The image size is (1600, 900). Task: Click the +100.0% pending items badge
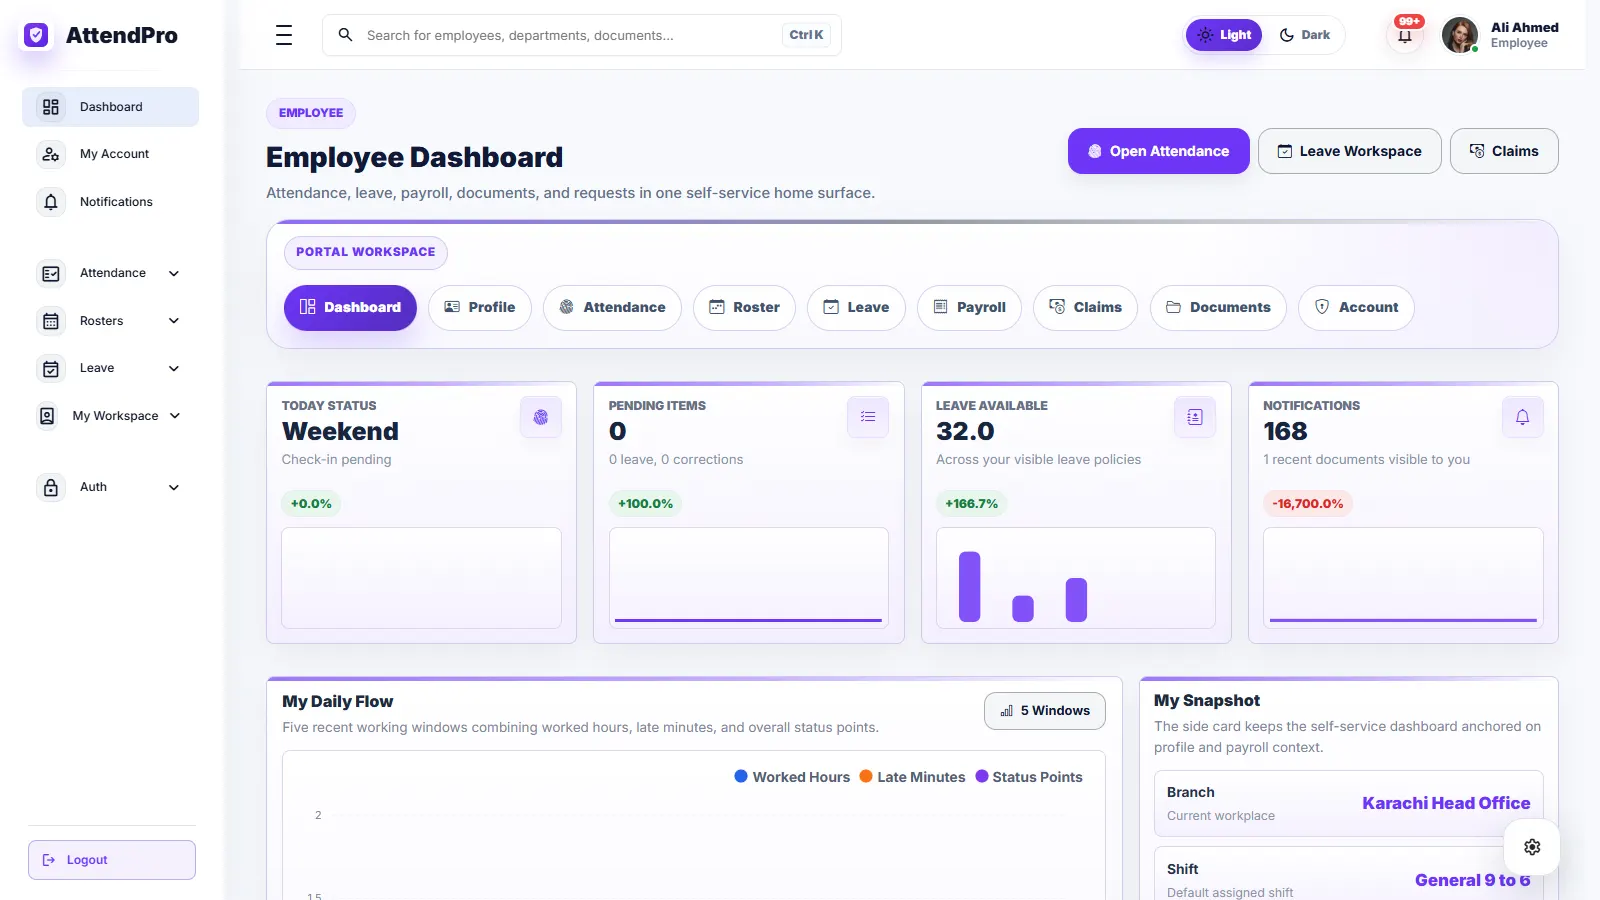(x=645, y=504)
